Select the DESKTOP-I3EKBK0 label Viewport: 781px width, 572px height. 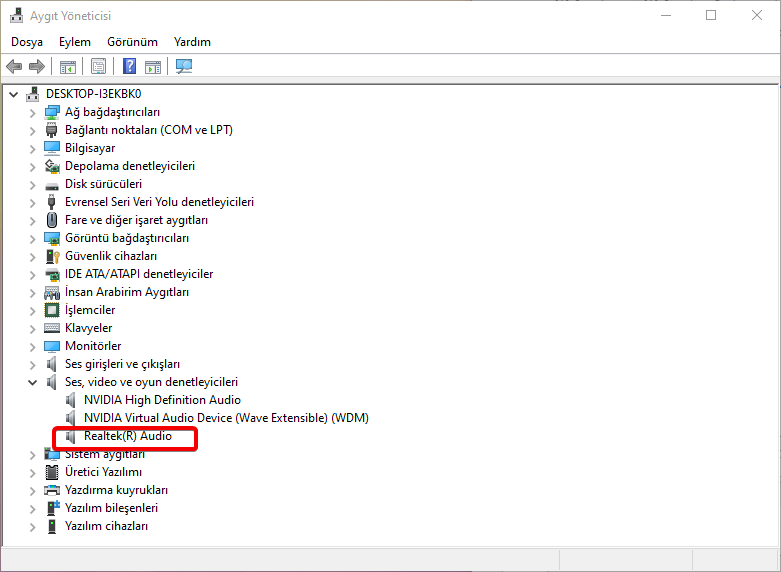click(94, 94)
